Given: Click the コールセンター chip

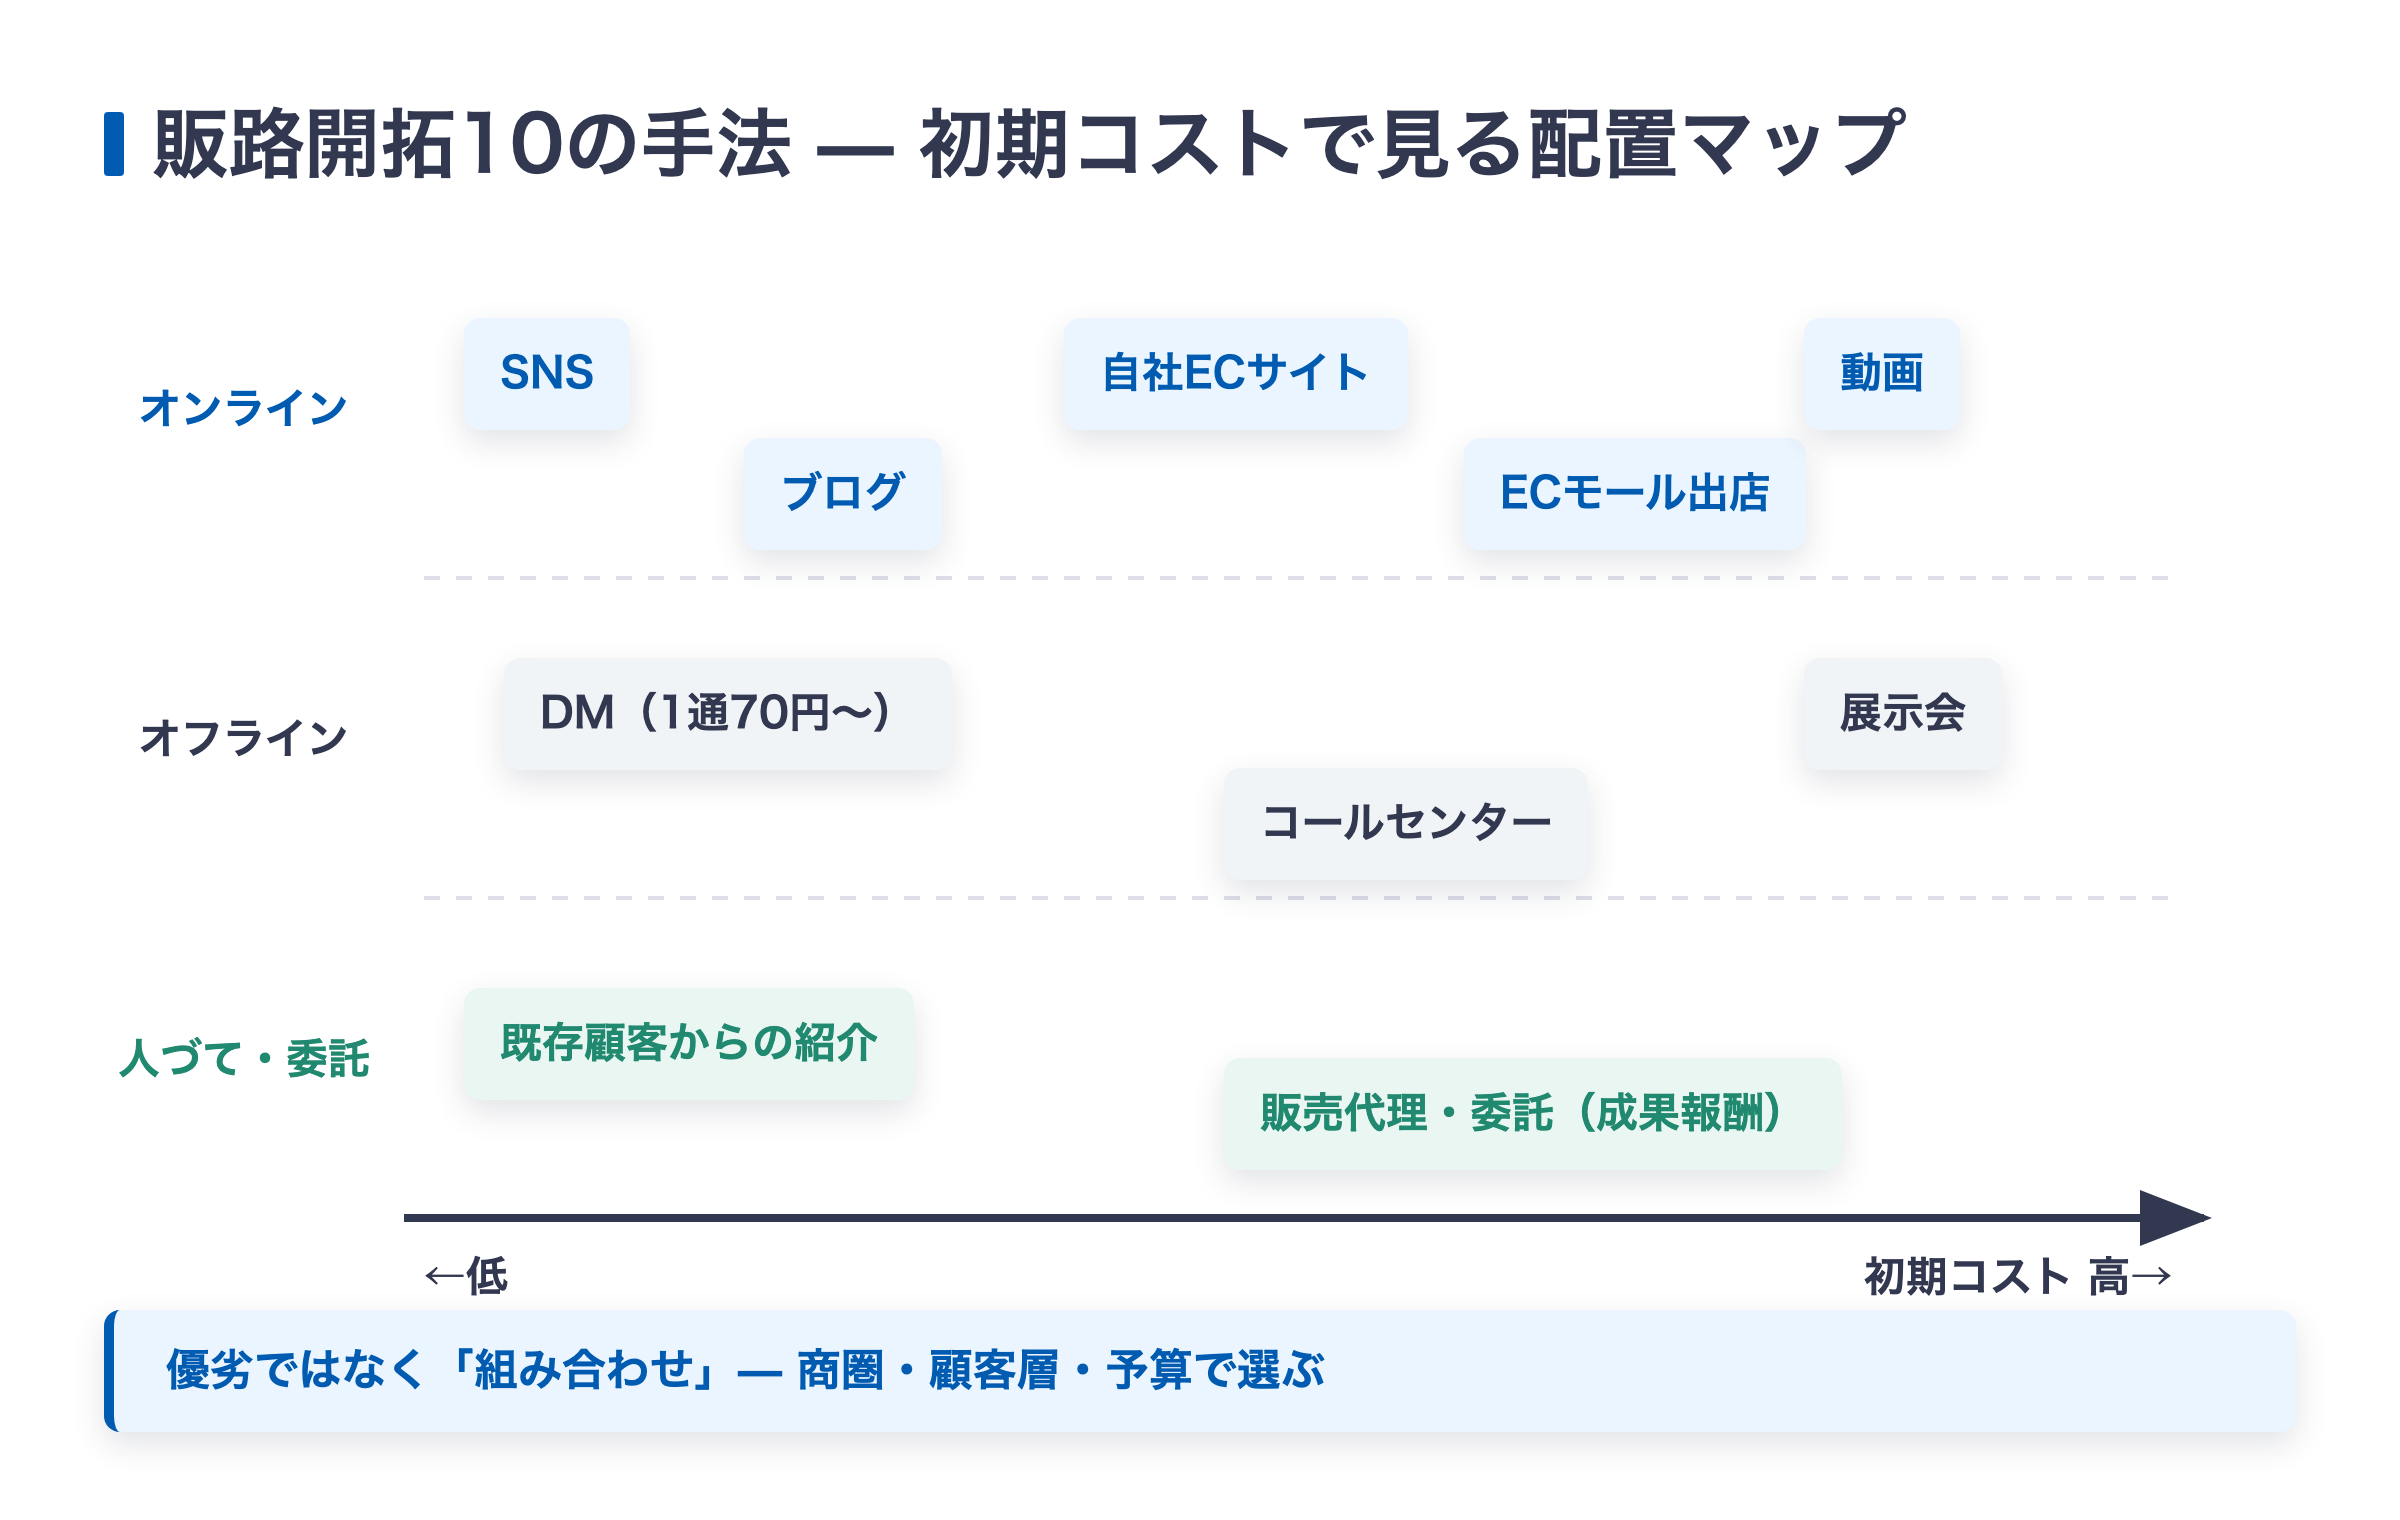Looking at the screenshot, I should tap(1405, 824).
